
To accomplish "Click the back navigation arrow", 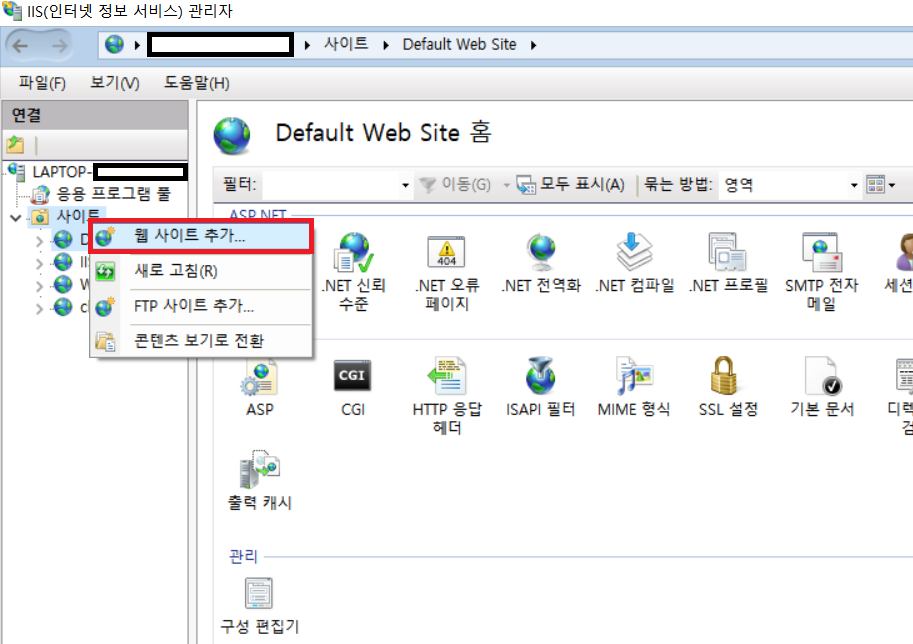I will [20, 45].
